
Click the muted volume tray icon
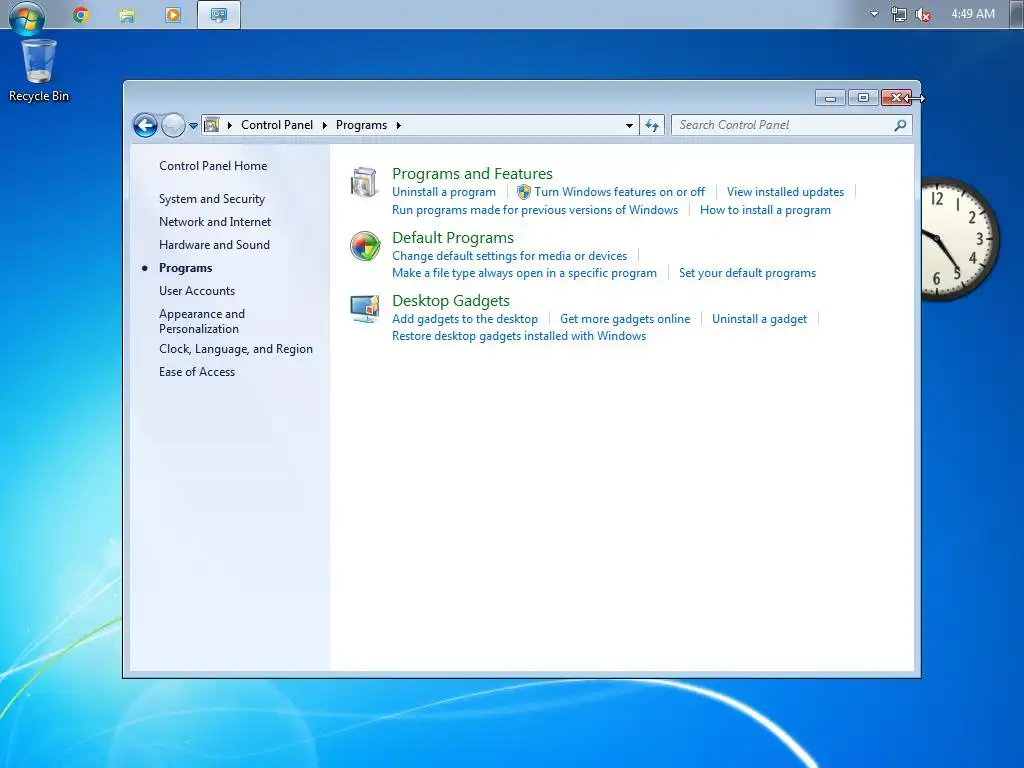coord(923,14)
